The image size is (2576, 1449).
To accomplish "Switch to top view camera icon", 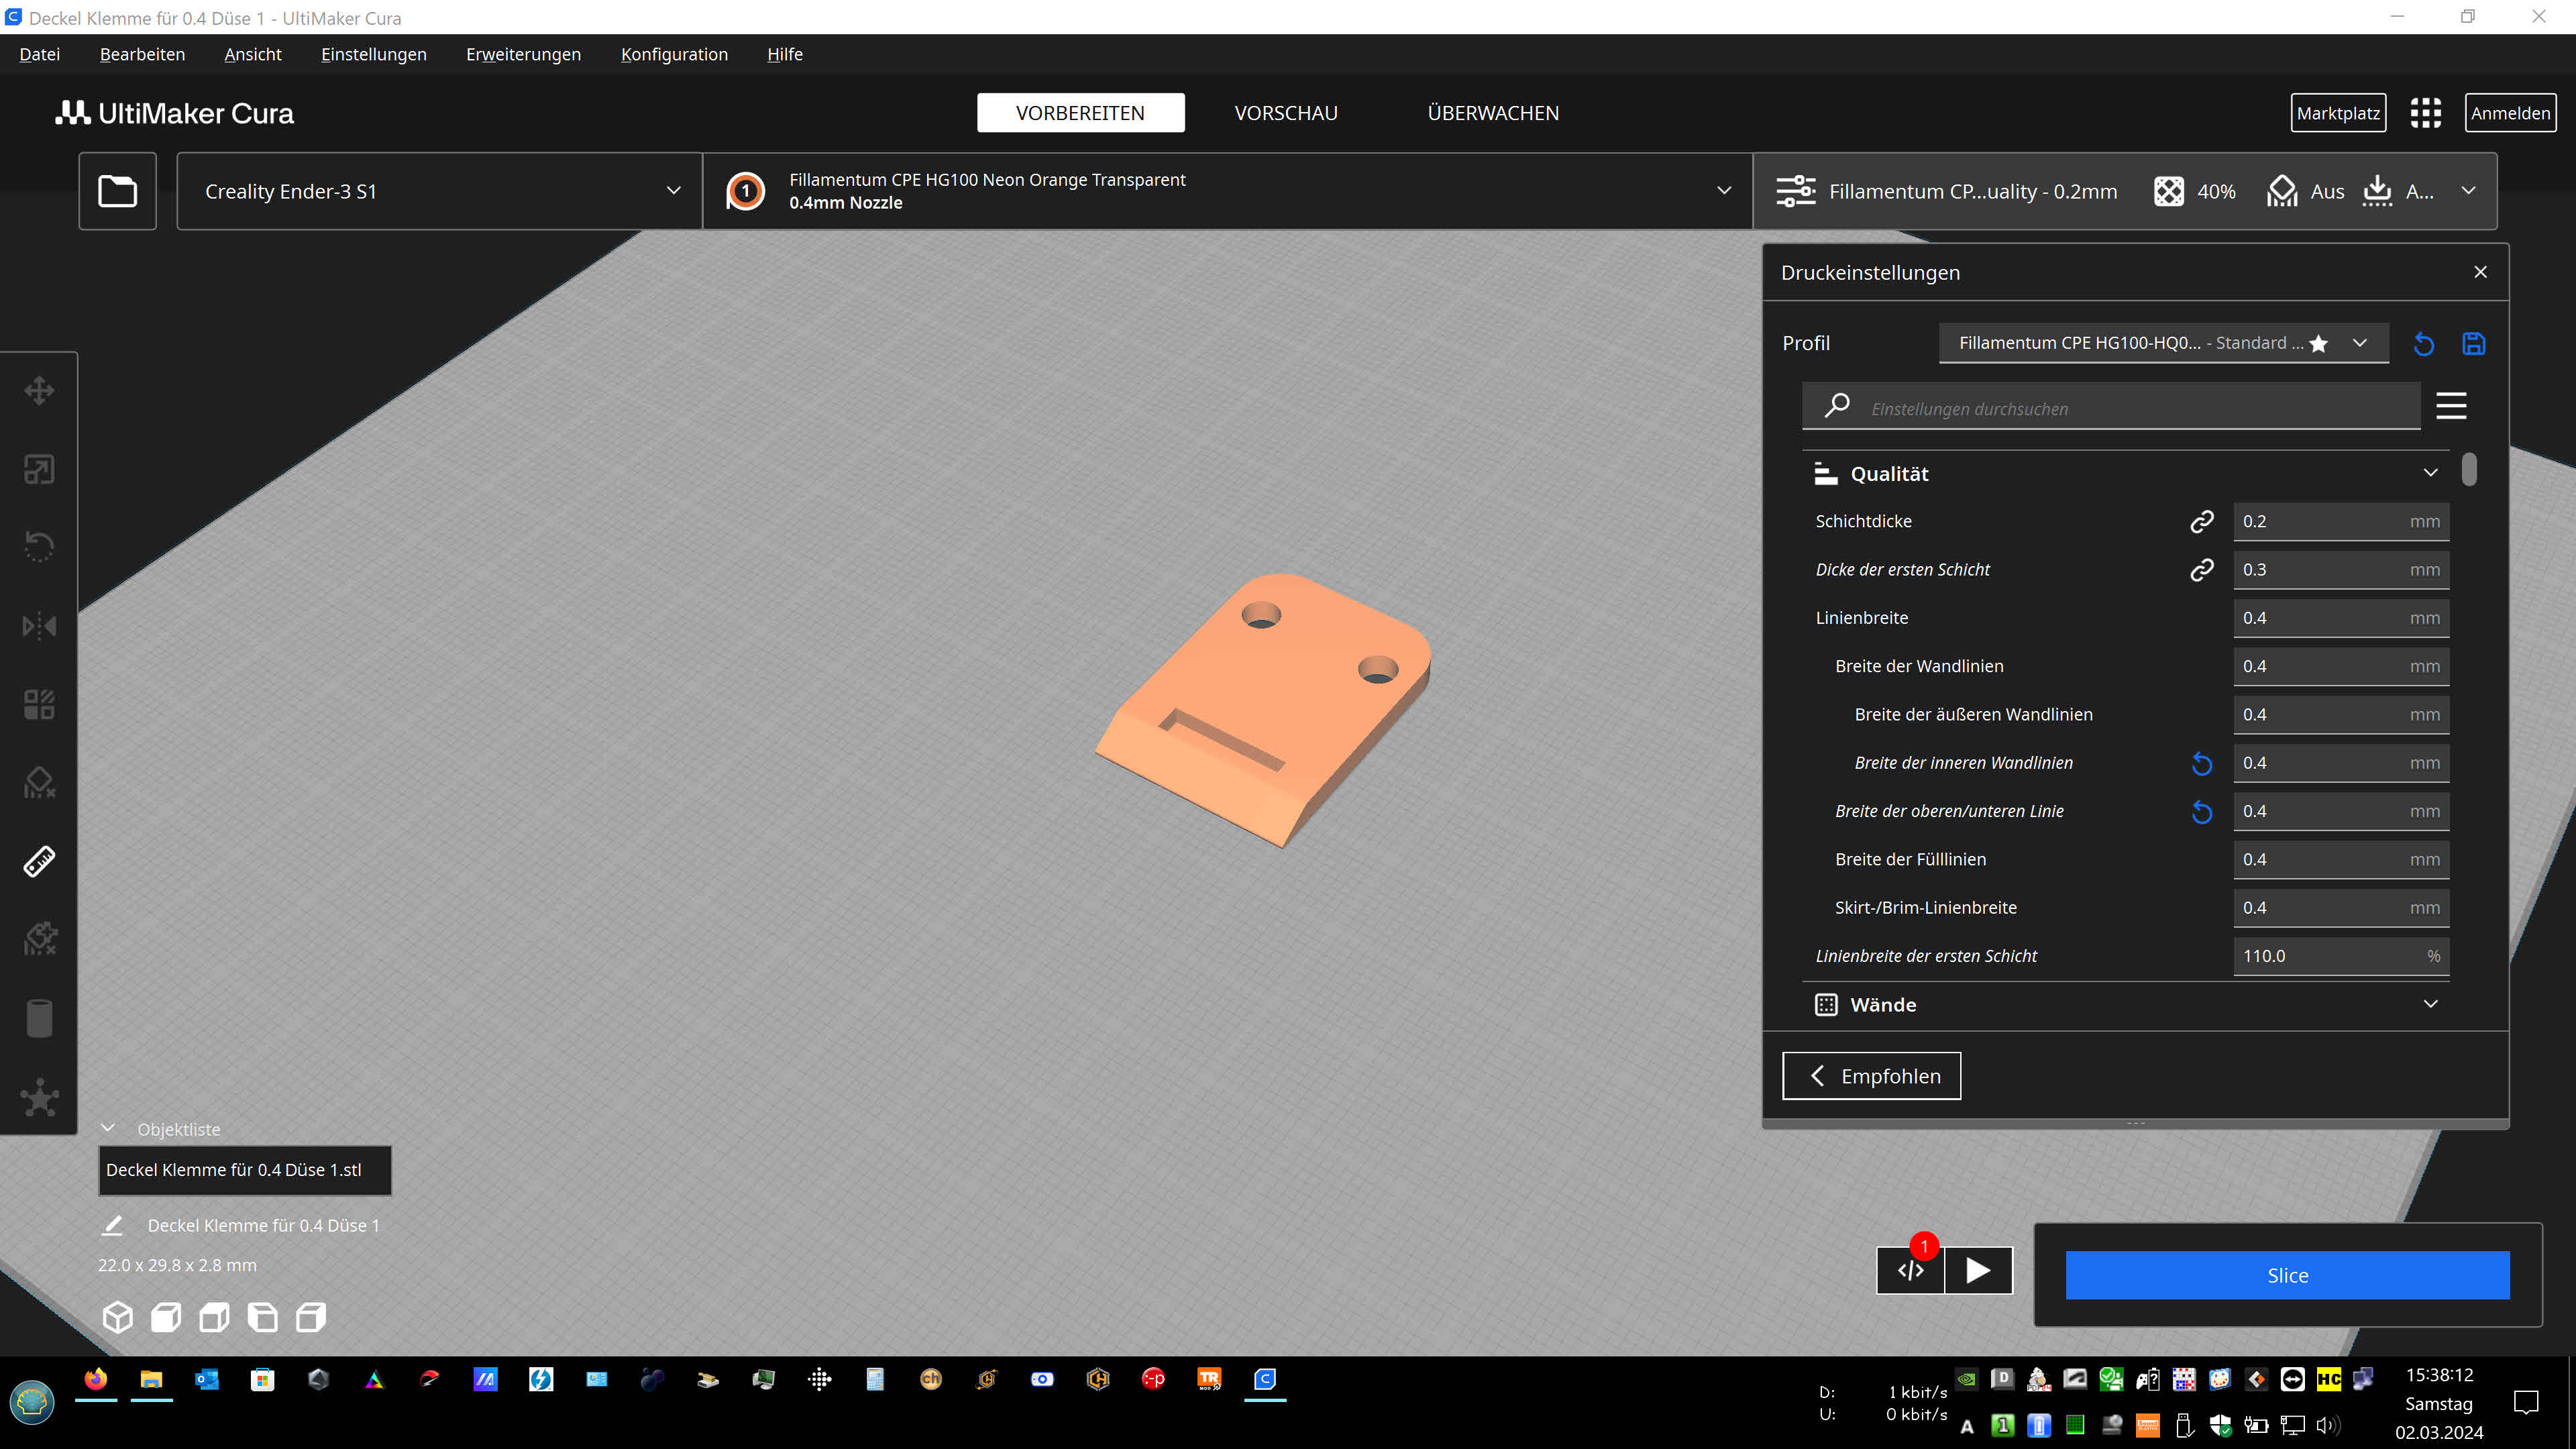I will [214, 1317].
